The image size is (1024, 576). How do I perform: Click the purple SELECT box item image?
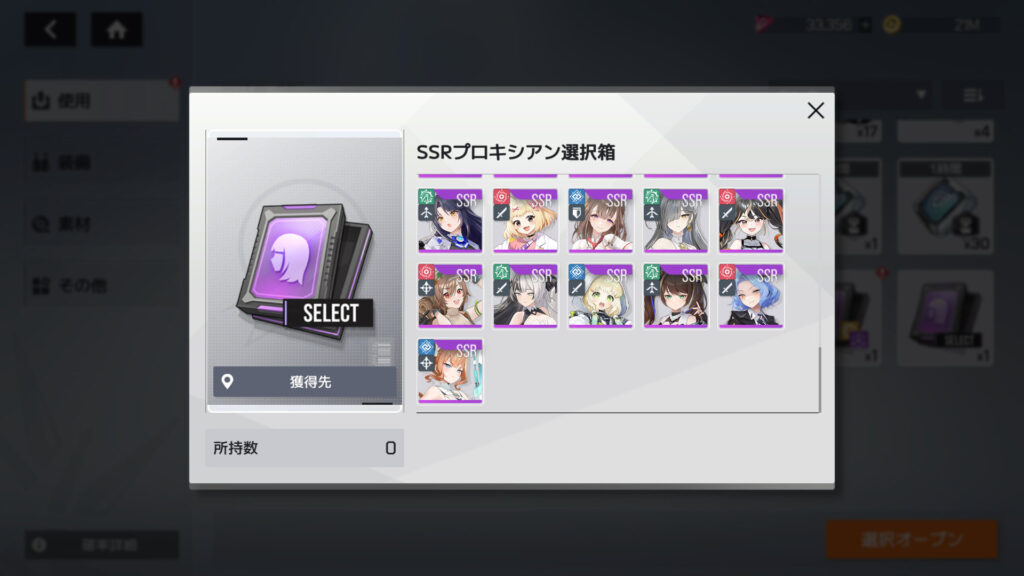(304, 270)
